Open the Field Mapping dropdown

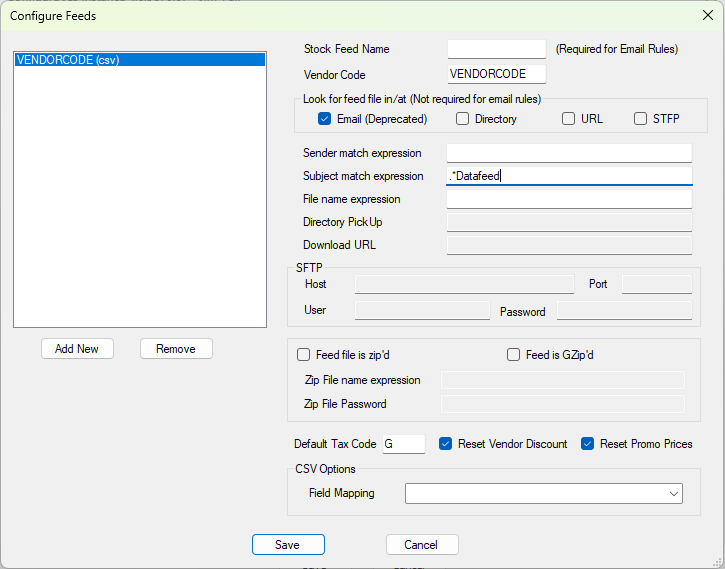point(543,493)
